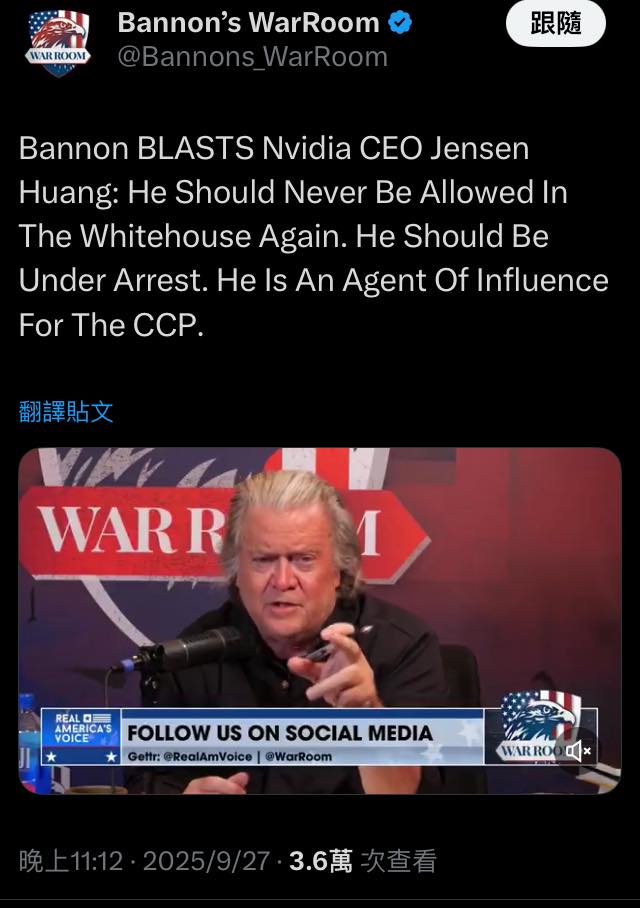This screenshot has width=640, height=908.
Task: Open the Bannon's WarRoom profile avatar
Action: click(x=58, y=42)
